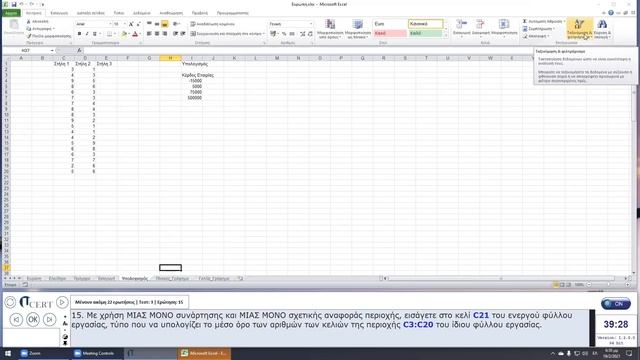The width and height of the screenshot is (640, 360).
Task: Toggle Align Left horizontal alignment
Action: (149, 33)
